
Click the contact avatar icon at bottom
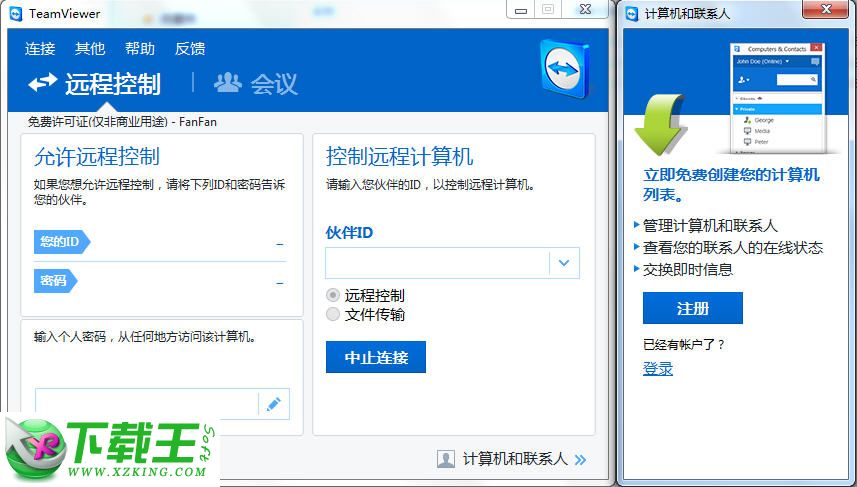[x=446, y=459]
